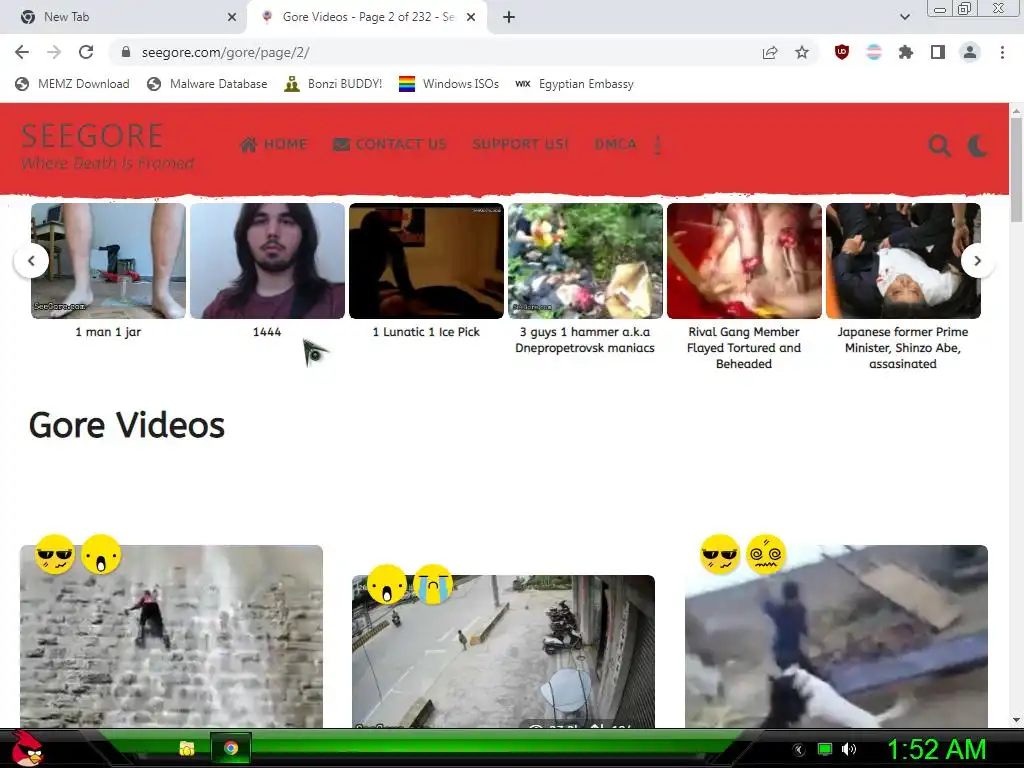Open SUPPORT US! in the site navigation
The width and height of the screenshot is (1024, 768).
pyautogui.click(x=520, y=144)
